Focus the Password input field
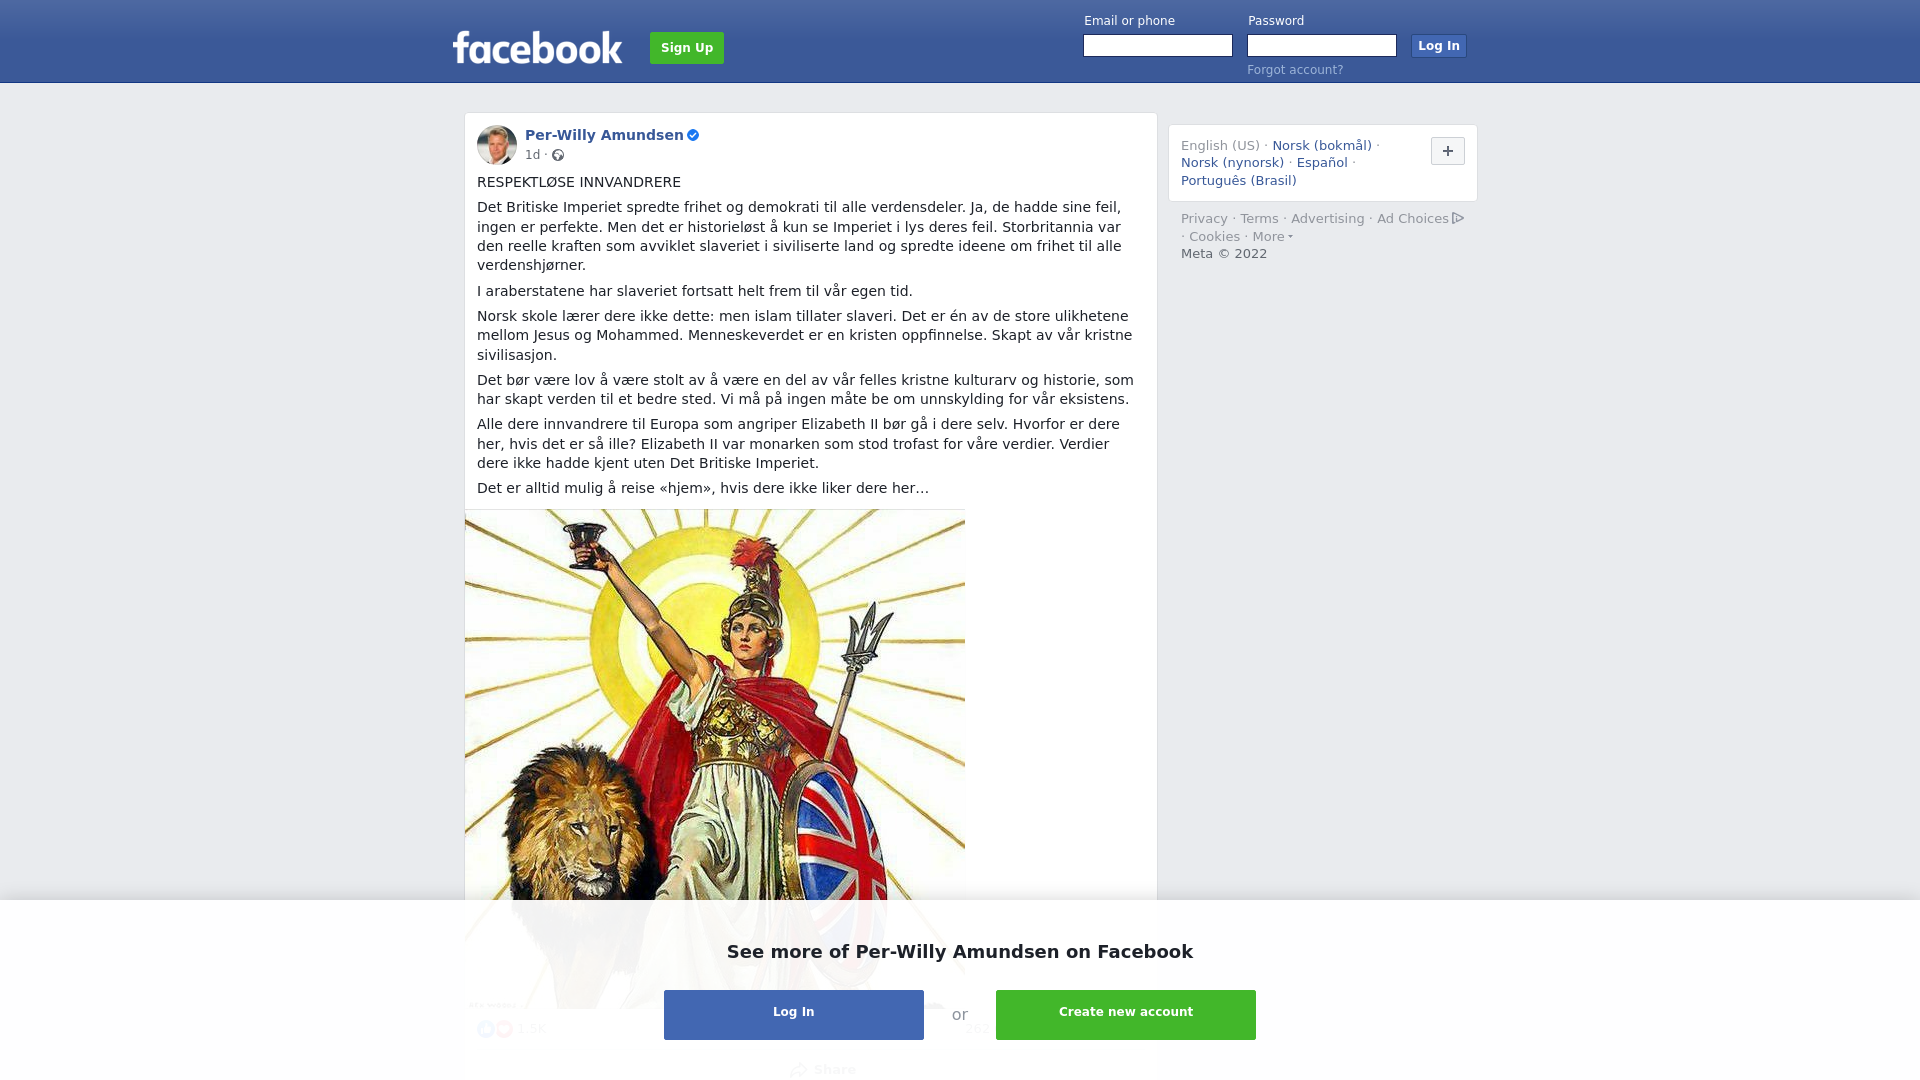 [1322, 46]
